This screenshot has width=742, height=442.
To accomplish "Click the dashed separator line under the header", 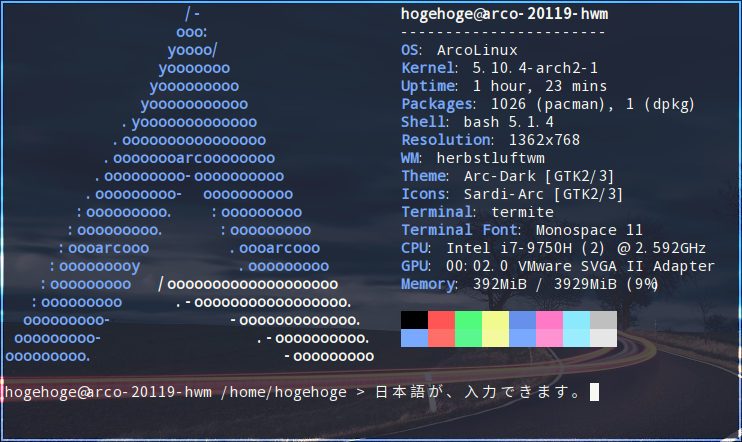I will click(503, 33).
